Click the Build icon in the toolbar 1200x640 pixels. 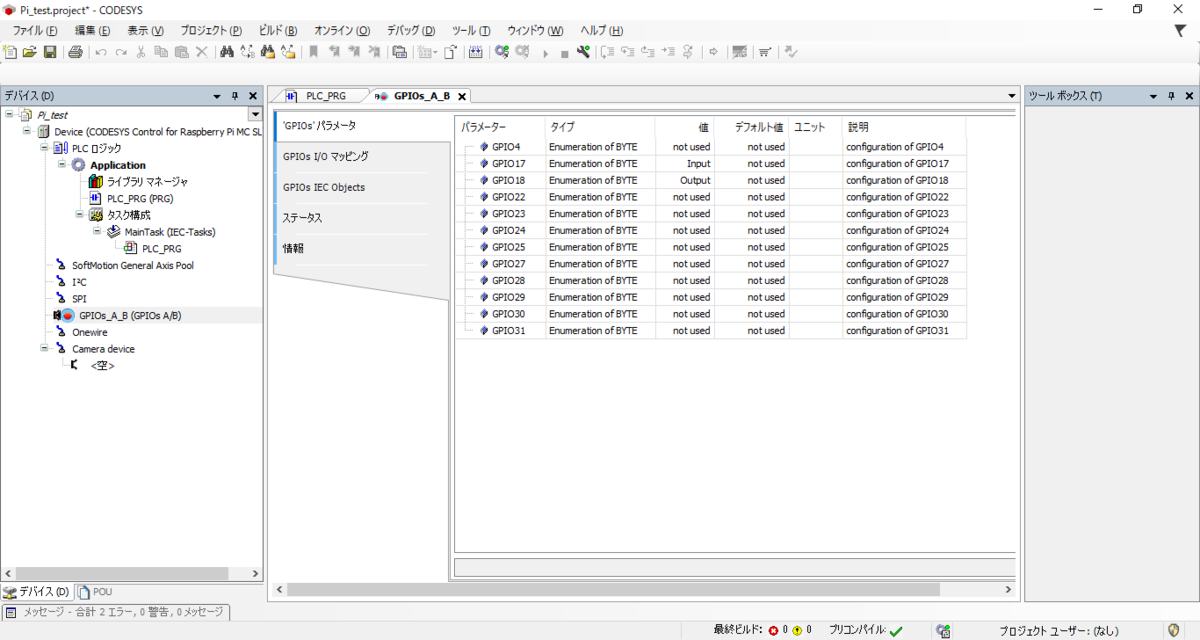(x=475, y=52)
